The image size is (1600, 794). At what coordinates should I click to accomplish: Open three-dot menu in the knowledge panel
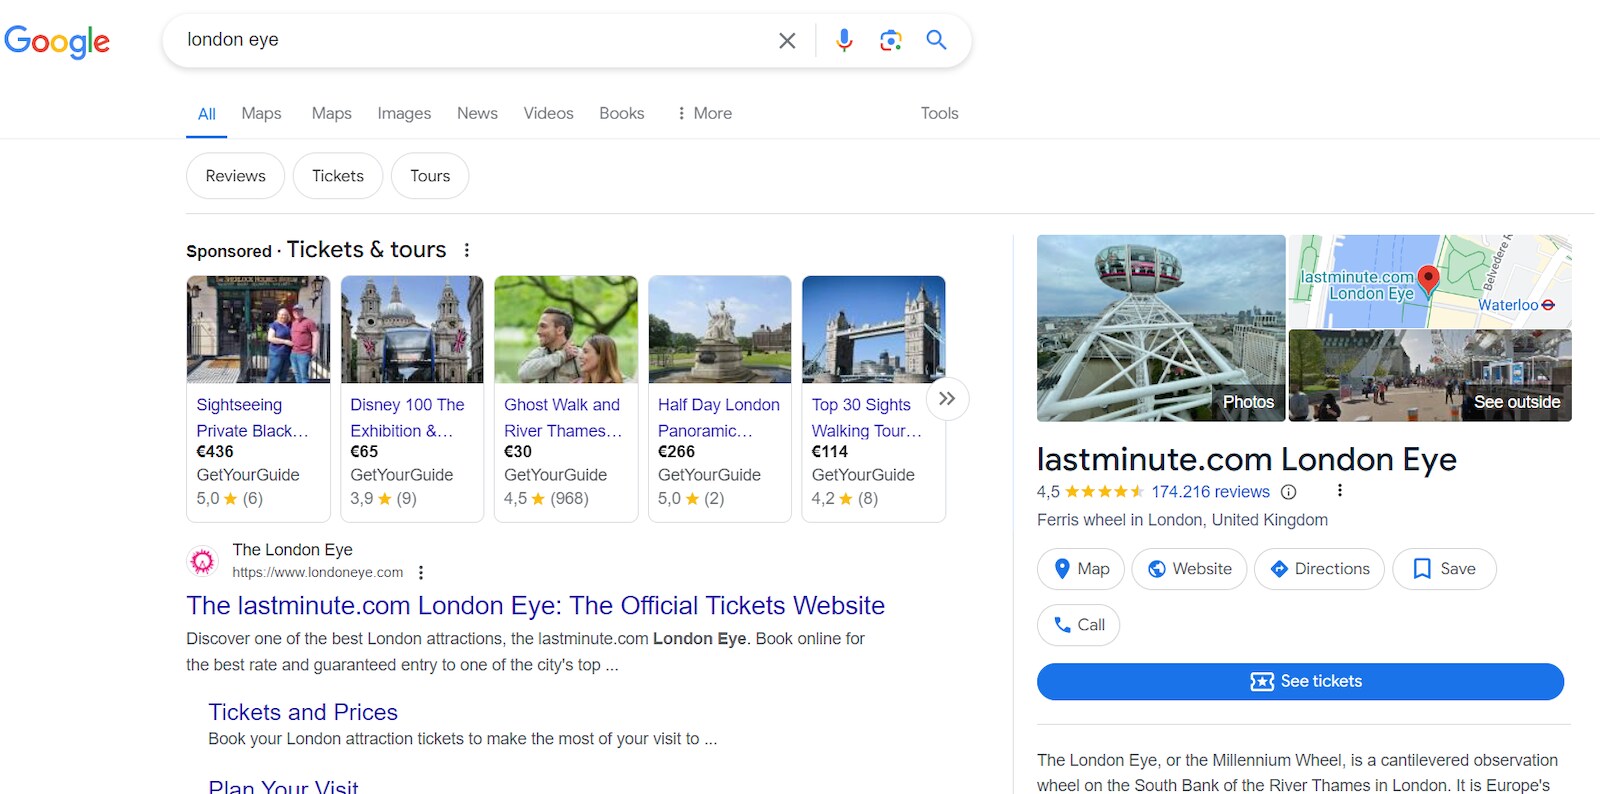(1339, 491)
